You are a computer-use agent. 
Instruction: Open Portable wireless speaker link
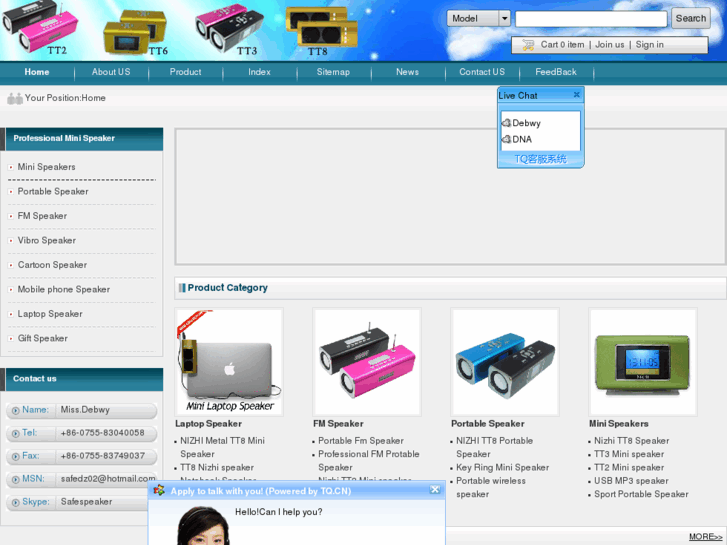(491, 487)
